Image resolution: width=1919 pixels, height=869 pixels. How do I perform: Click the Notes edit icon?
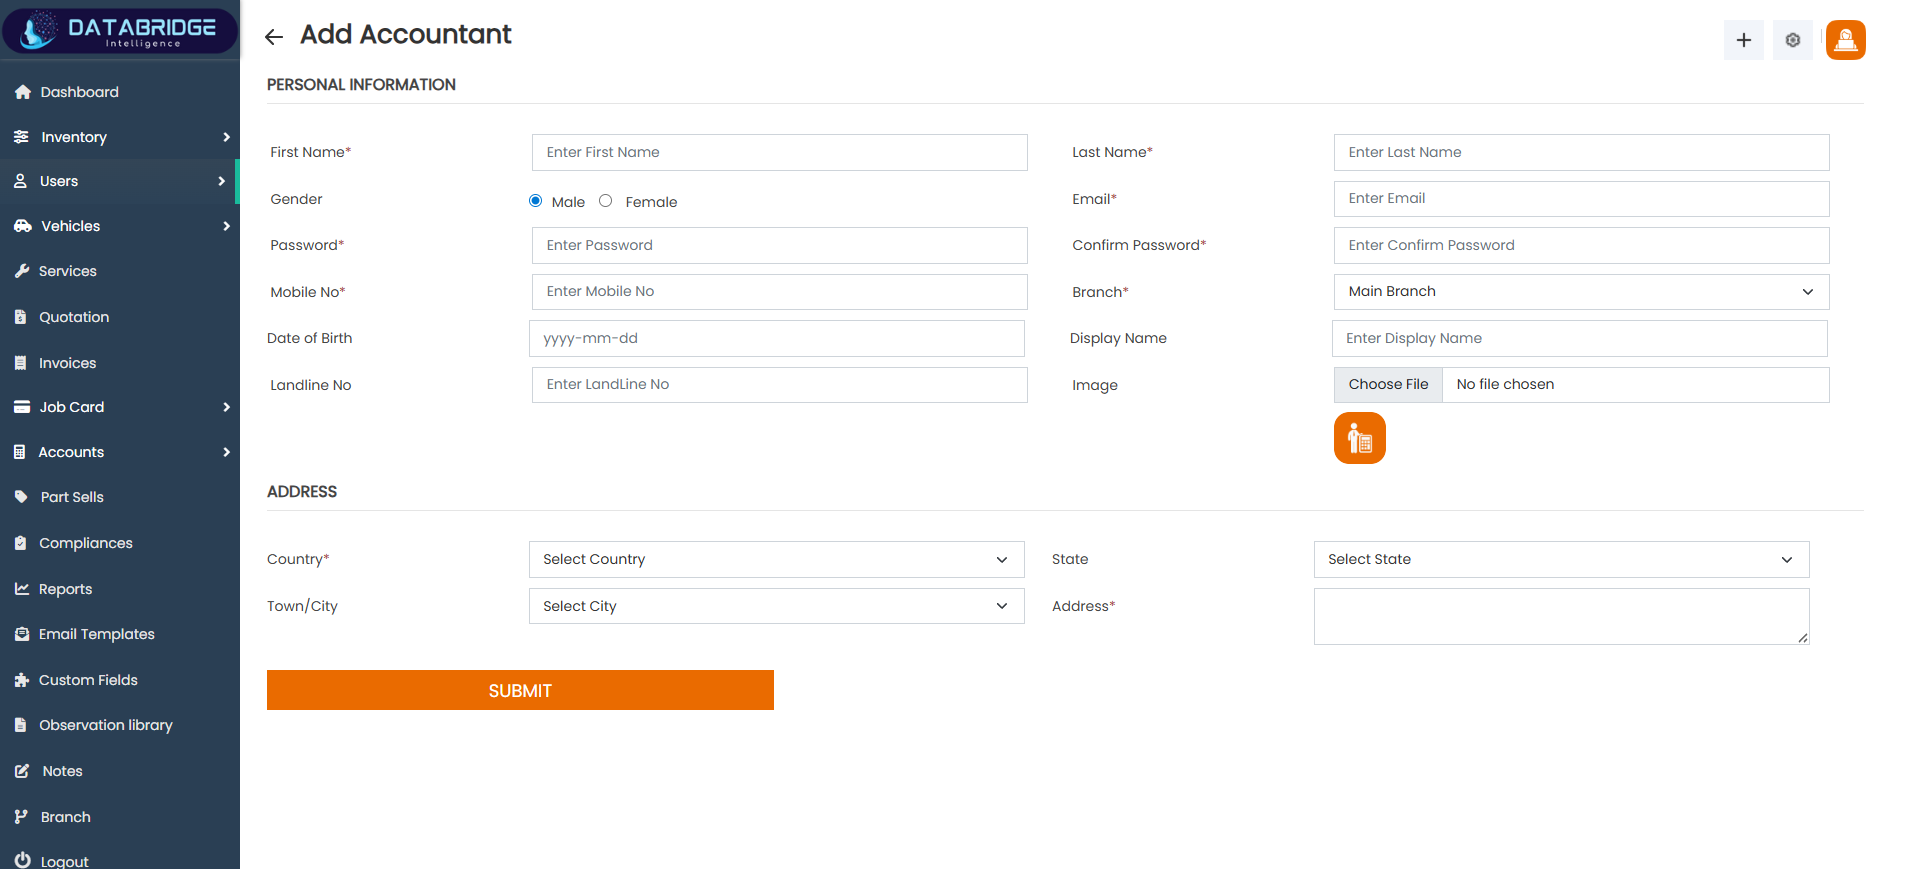click(22, 771)
